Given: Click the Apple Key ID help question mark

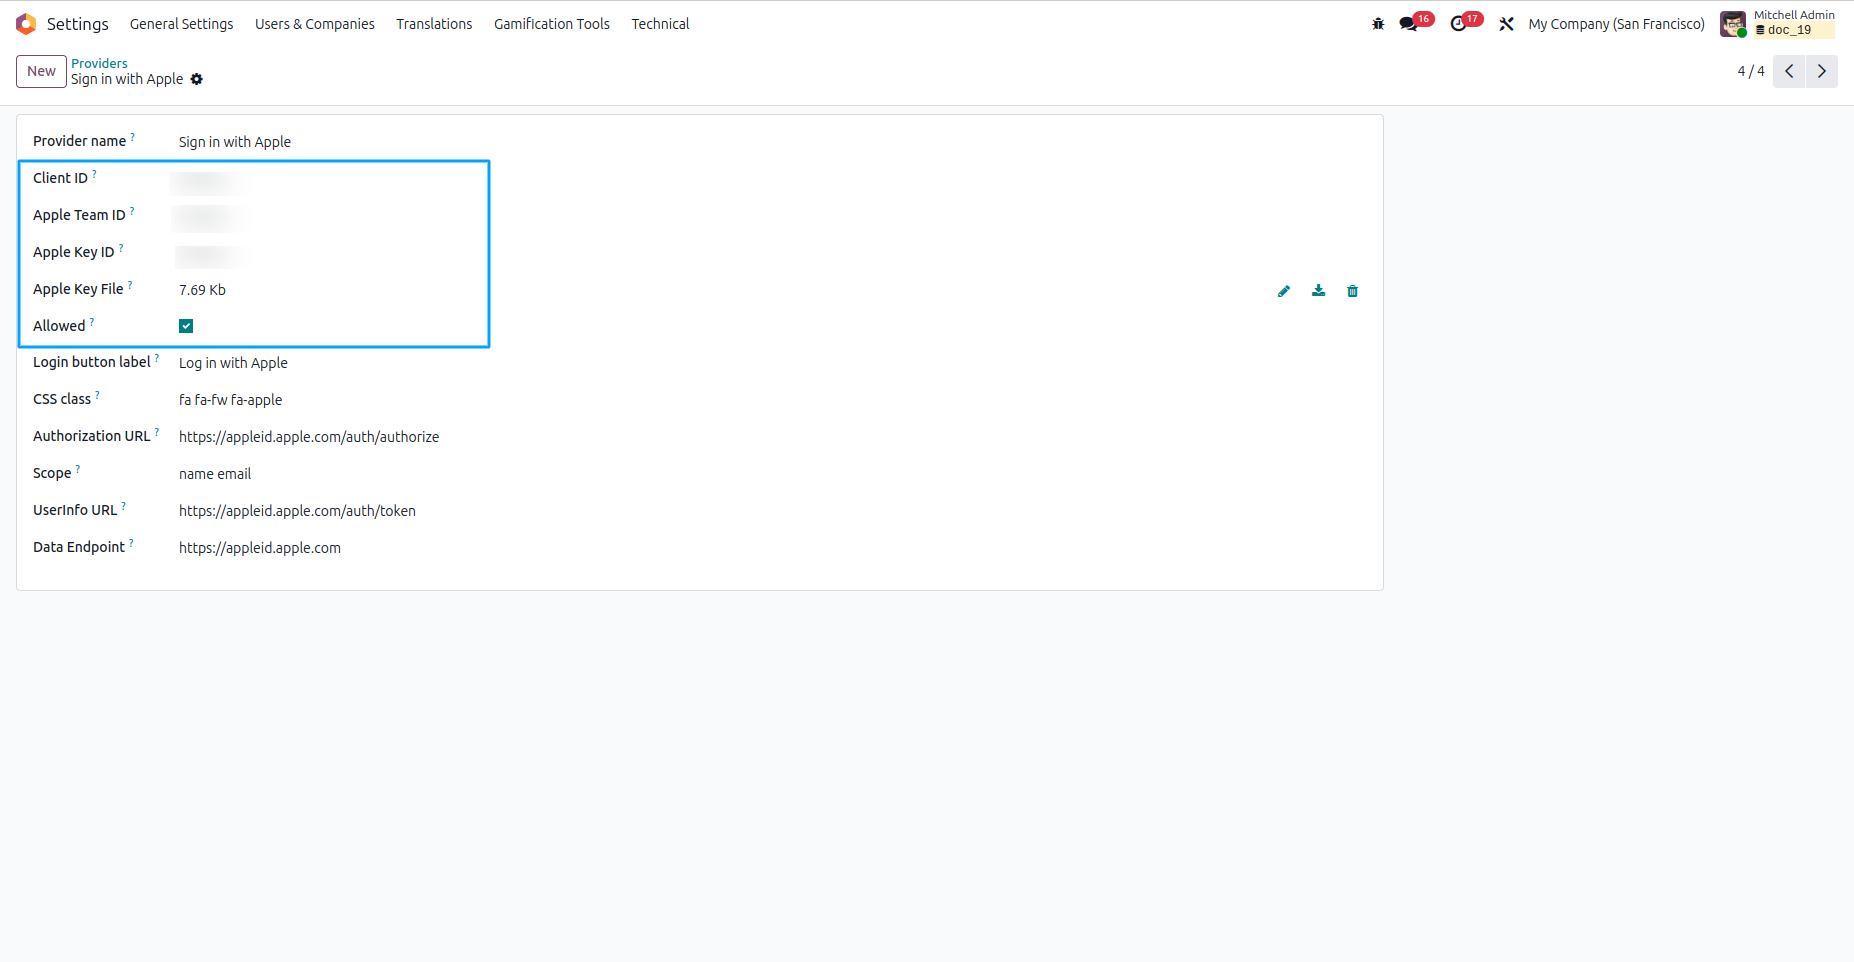Looking at the screenshot, I should point(121,248).
